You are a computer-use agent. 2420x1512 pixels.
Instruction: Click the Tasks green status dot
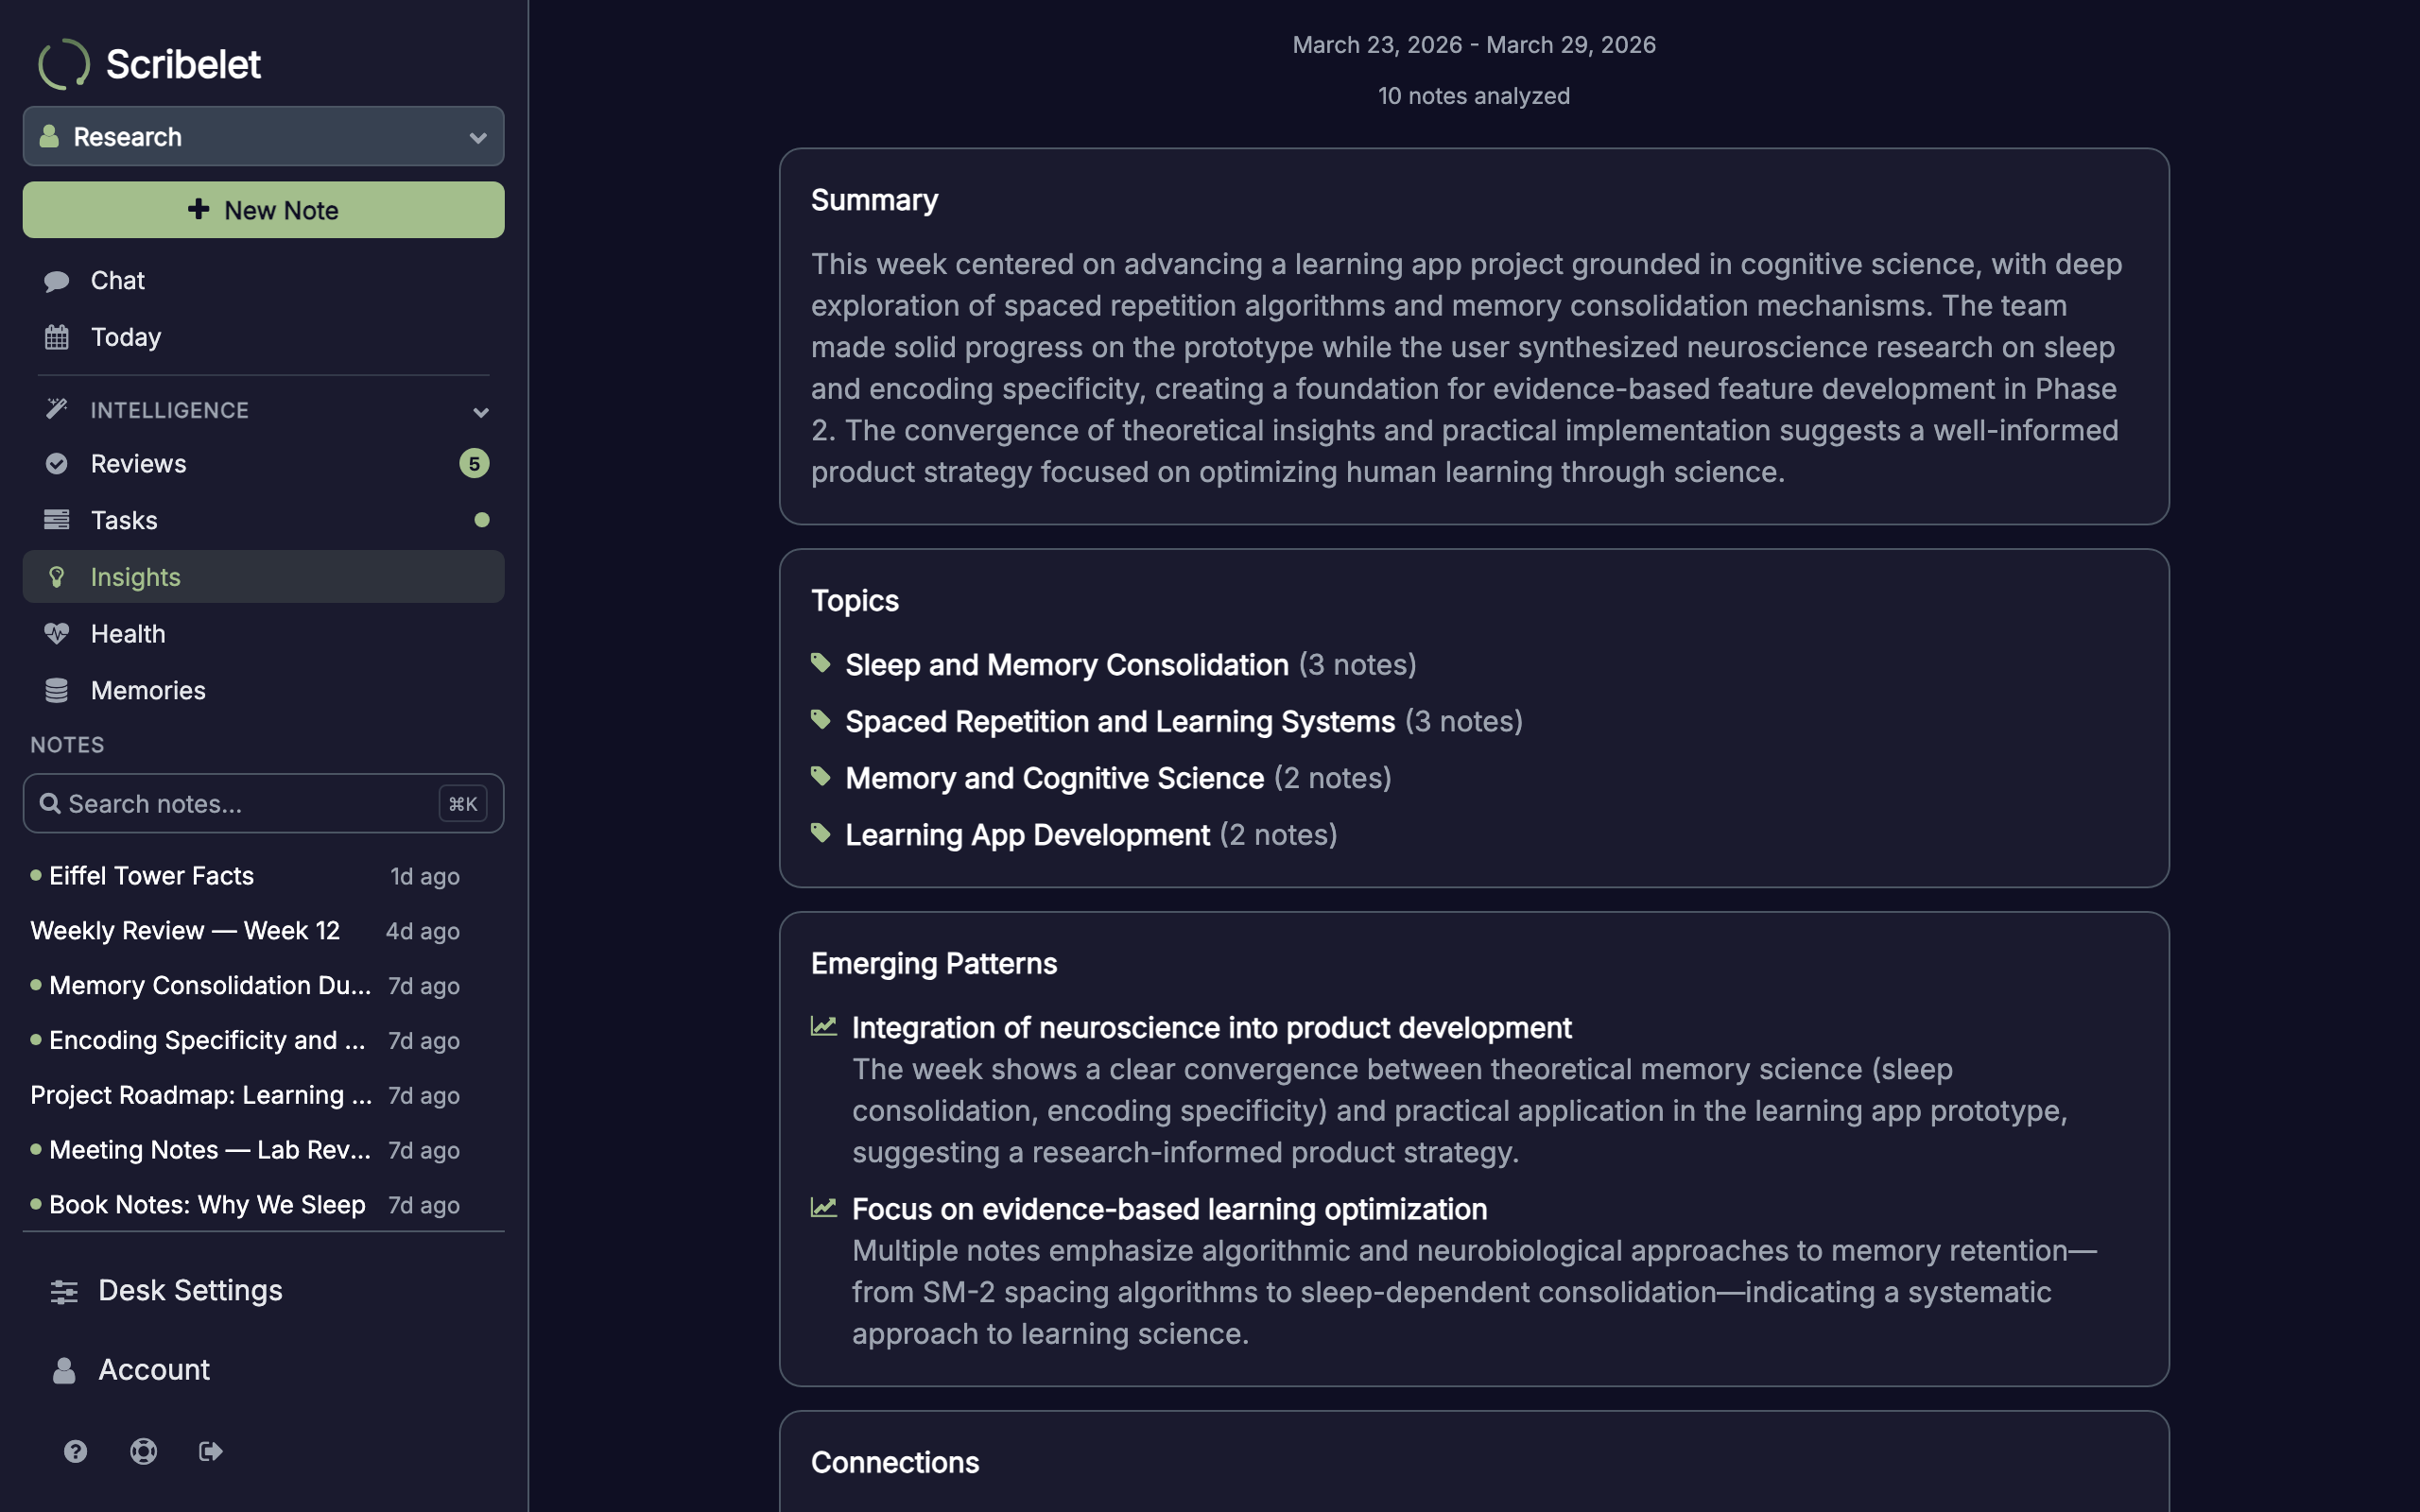(x=482, y=520)
